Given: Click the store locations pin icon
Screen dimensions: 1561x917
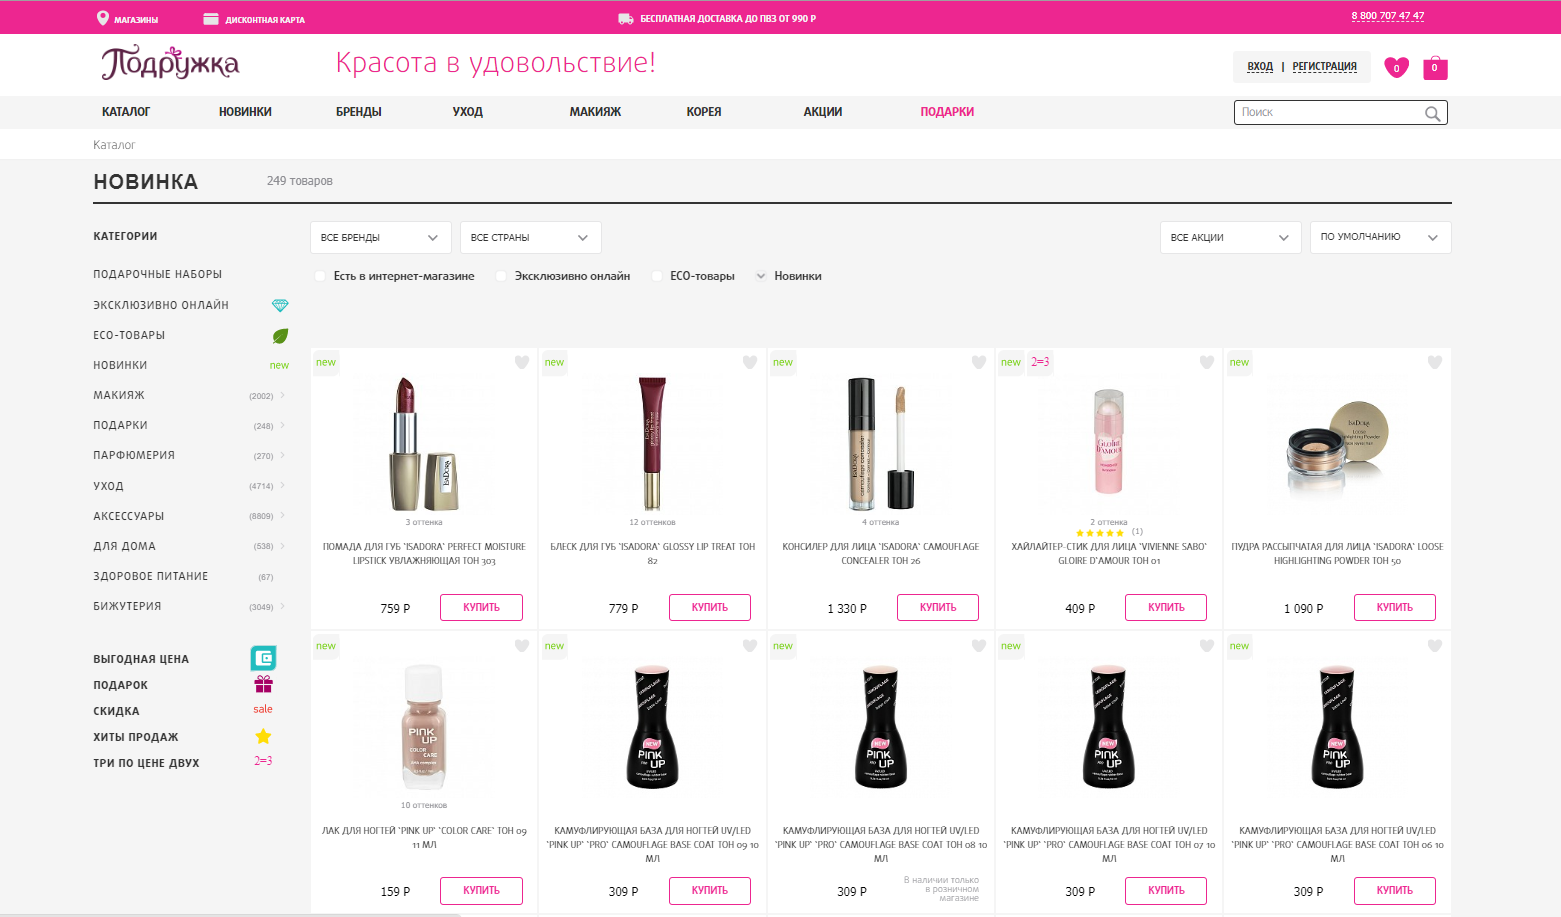Looking at the screenshot, I should pyautogui.click(x=102, y=18).
